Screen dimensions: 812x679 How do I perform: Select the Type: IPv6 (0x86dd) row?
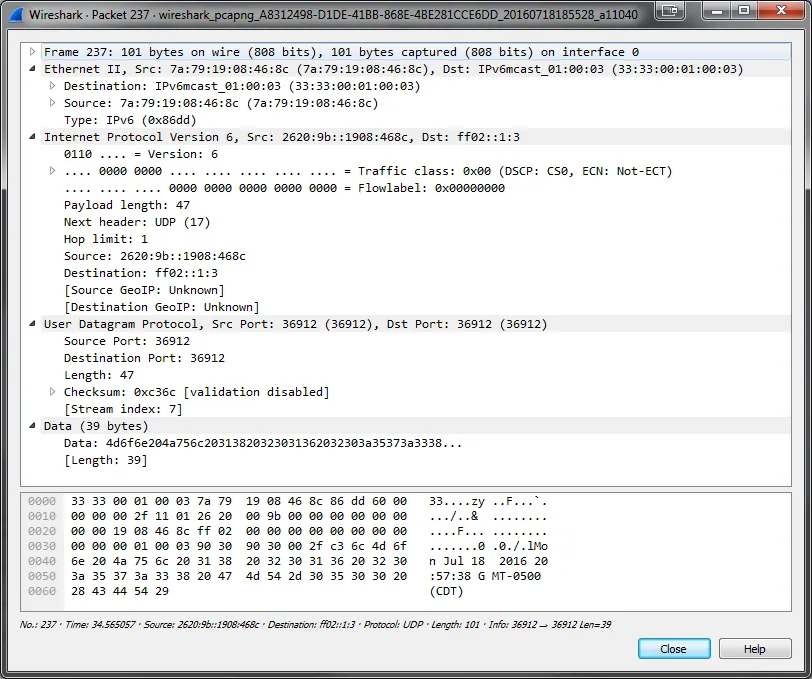[130, 120]
